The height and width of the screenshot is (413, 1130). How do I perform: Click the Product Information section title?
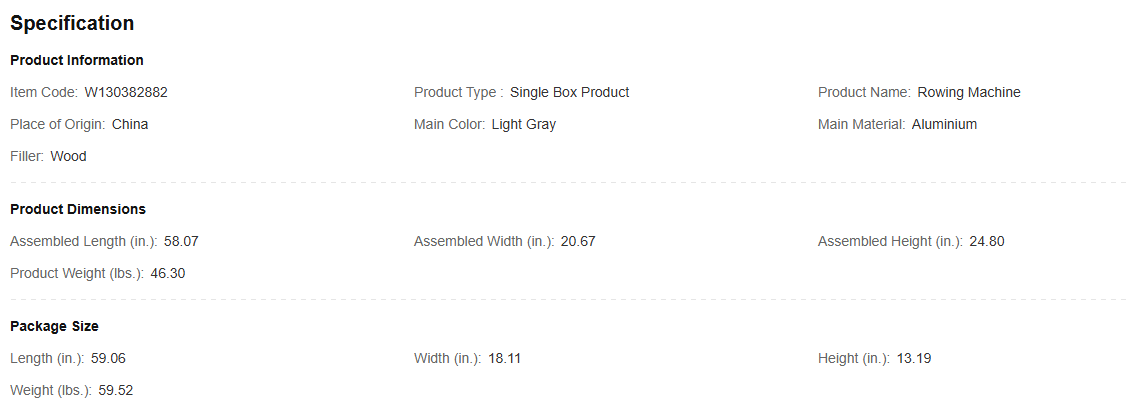tap(77, 60)
